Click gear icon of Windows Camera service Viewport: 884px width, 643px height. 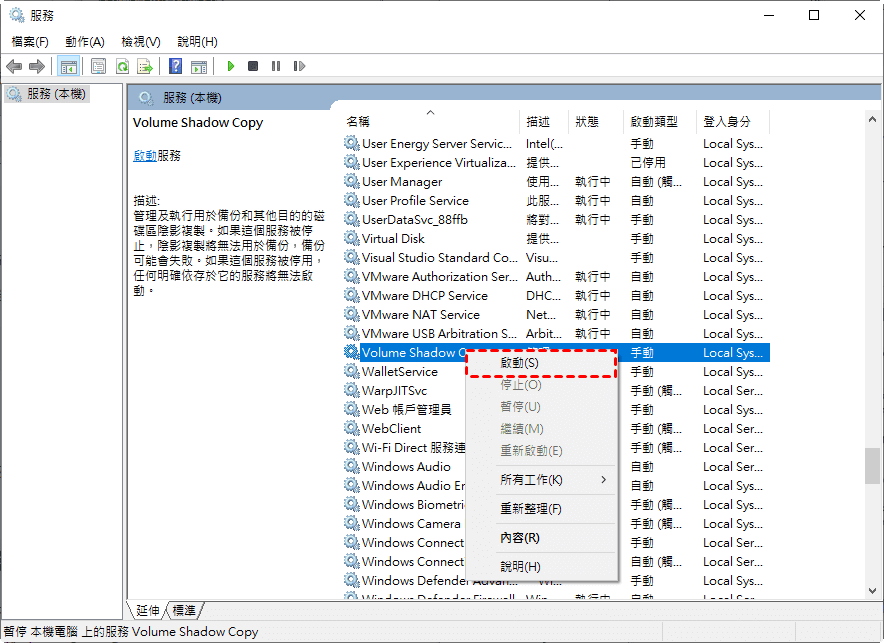[x=352, y=523]
